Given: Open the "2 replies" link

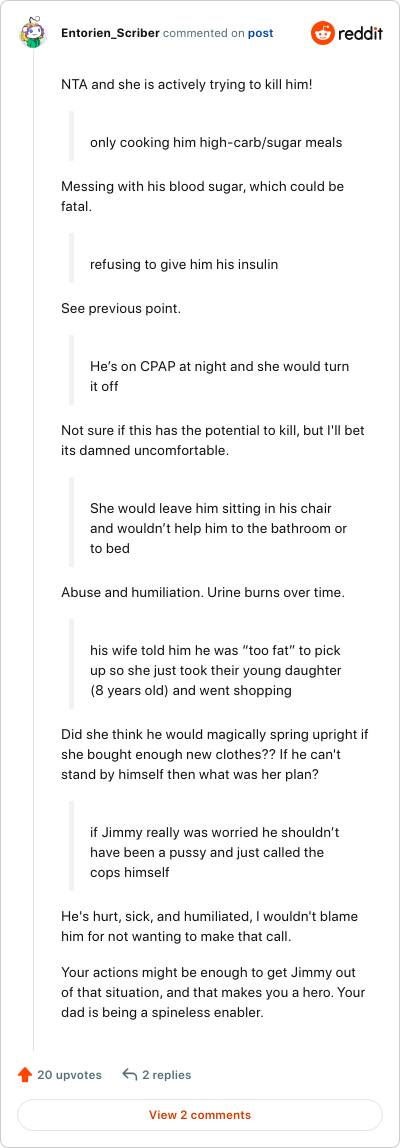Looking at the screenshot, I should point(166,1075).
